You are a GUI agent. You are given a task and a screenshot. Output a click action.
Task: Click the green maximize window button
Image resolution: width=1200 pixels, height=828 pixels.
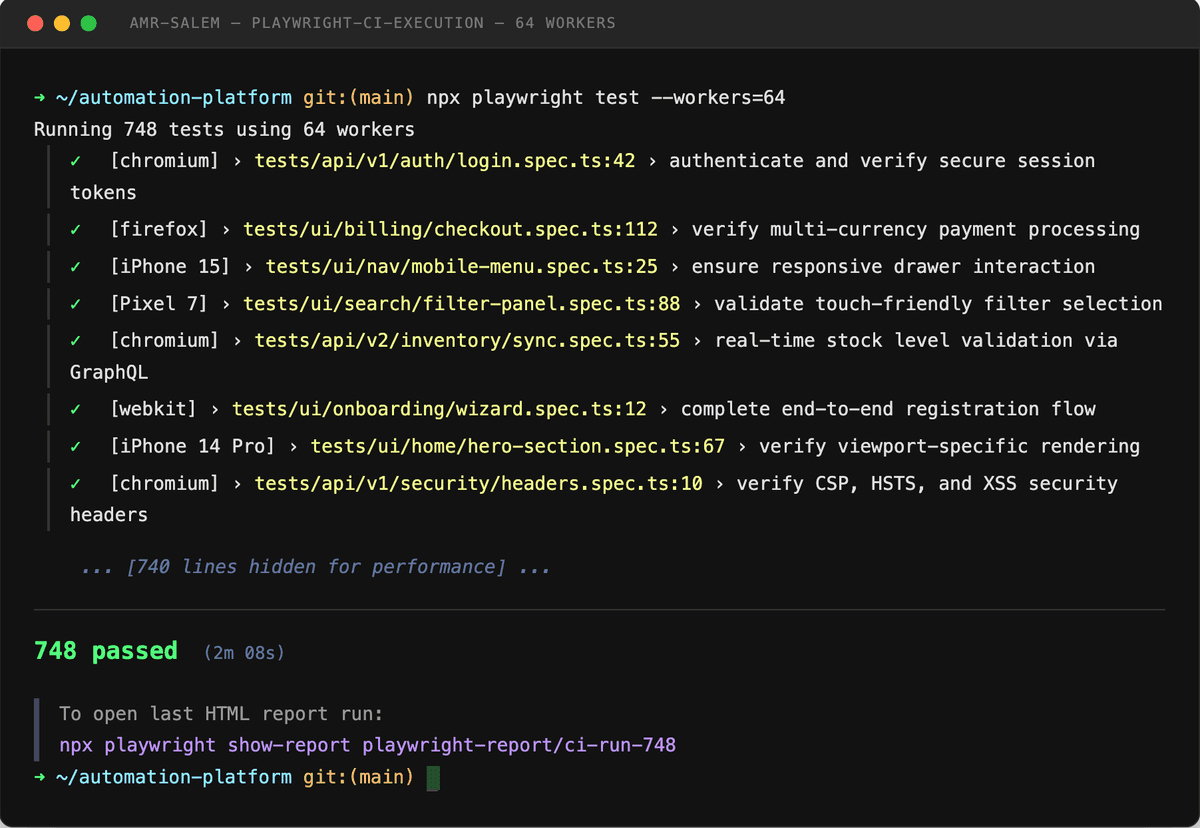88,23
